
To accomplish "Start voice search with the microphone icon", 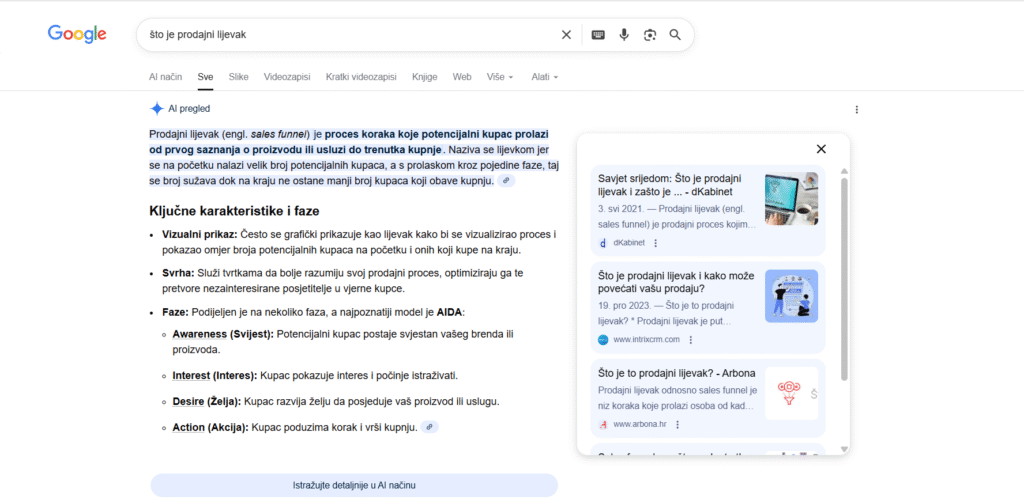I will click(624, 35).
